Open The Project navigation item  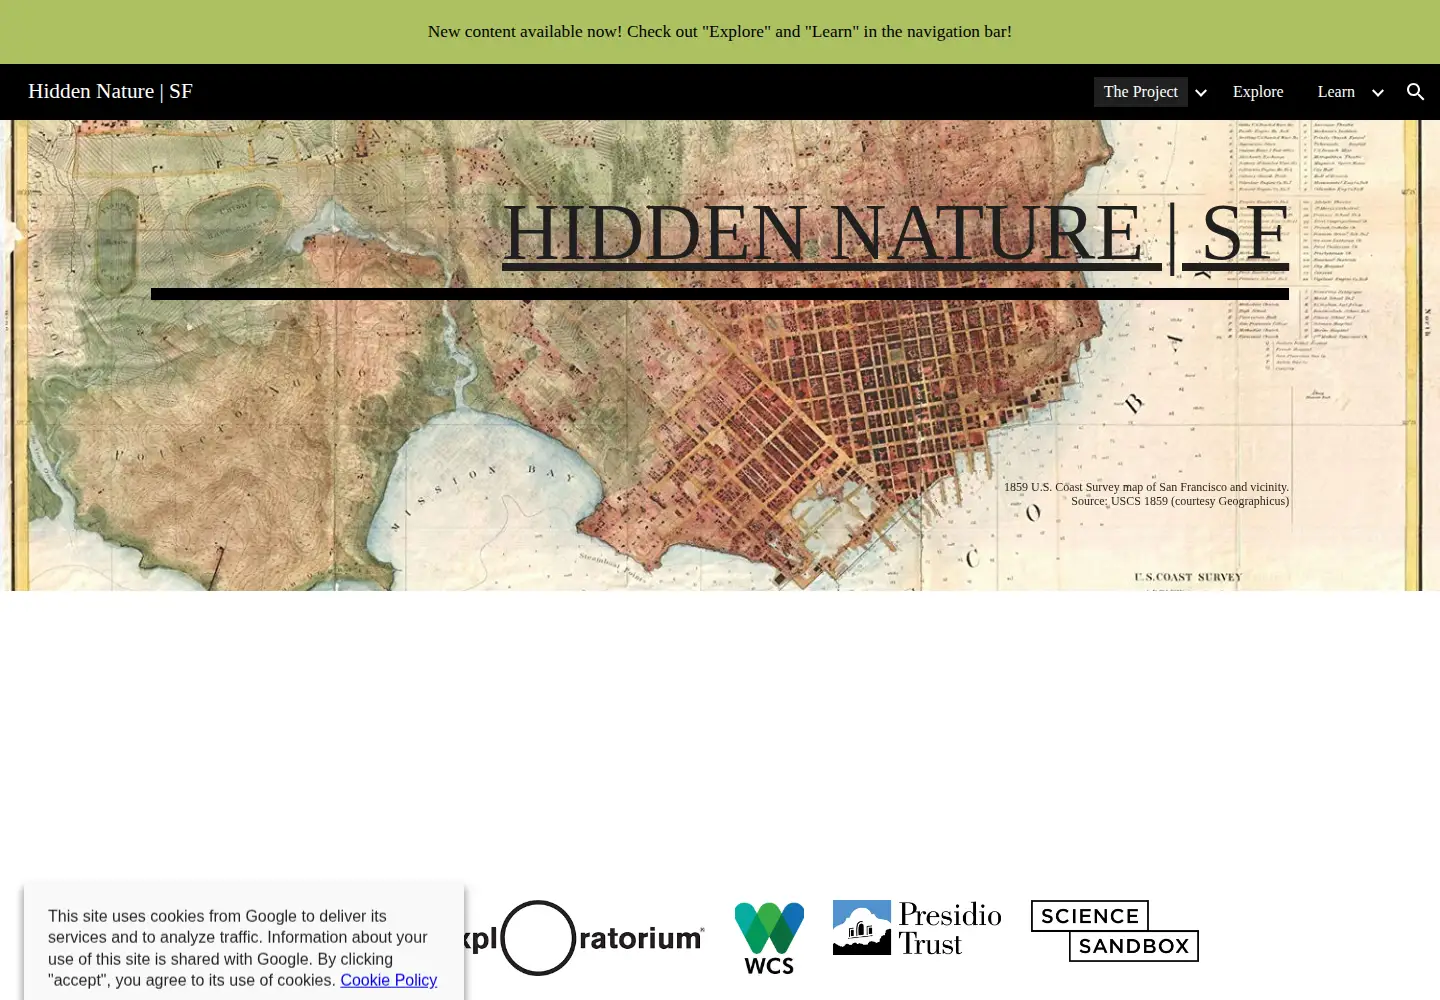pos(1141,92)
